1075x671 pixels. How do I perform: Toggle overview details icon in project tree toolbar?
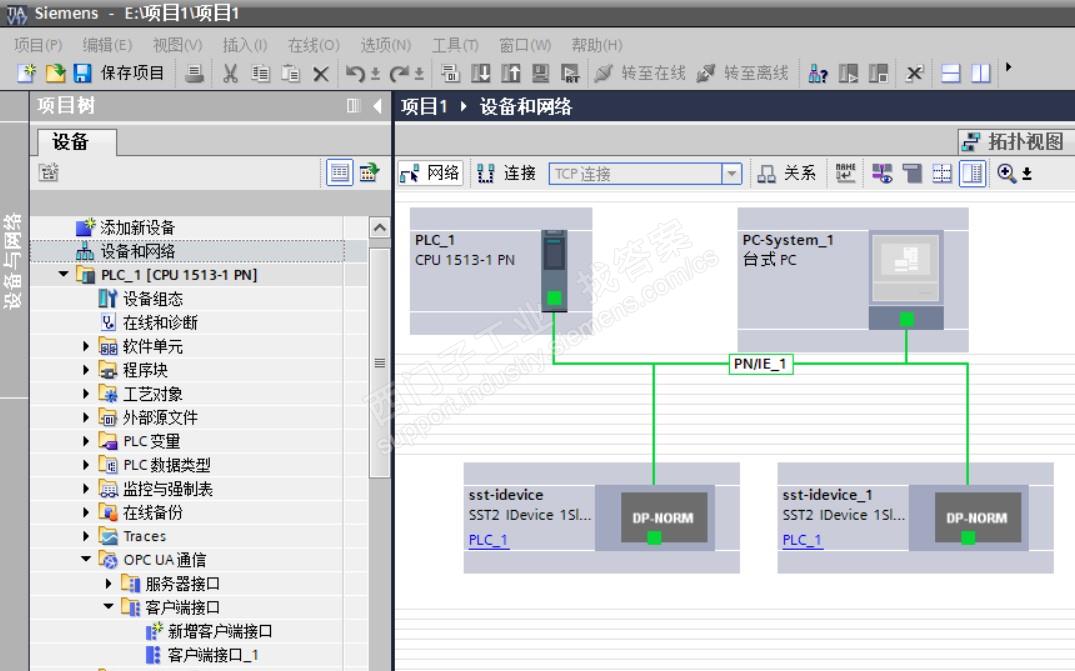(x=339, y=173)
